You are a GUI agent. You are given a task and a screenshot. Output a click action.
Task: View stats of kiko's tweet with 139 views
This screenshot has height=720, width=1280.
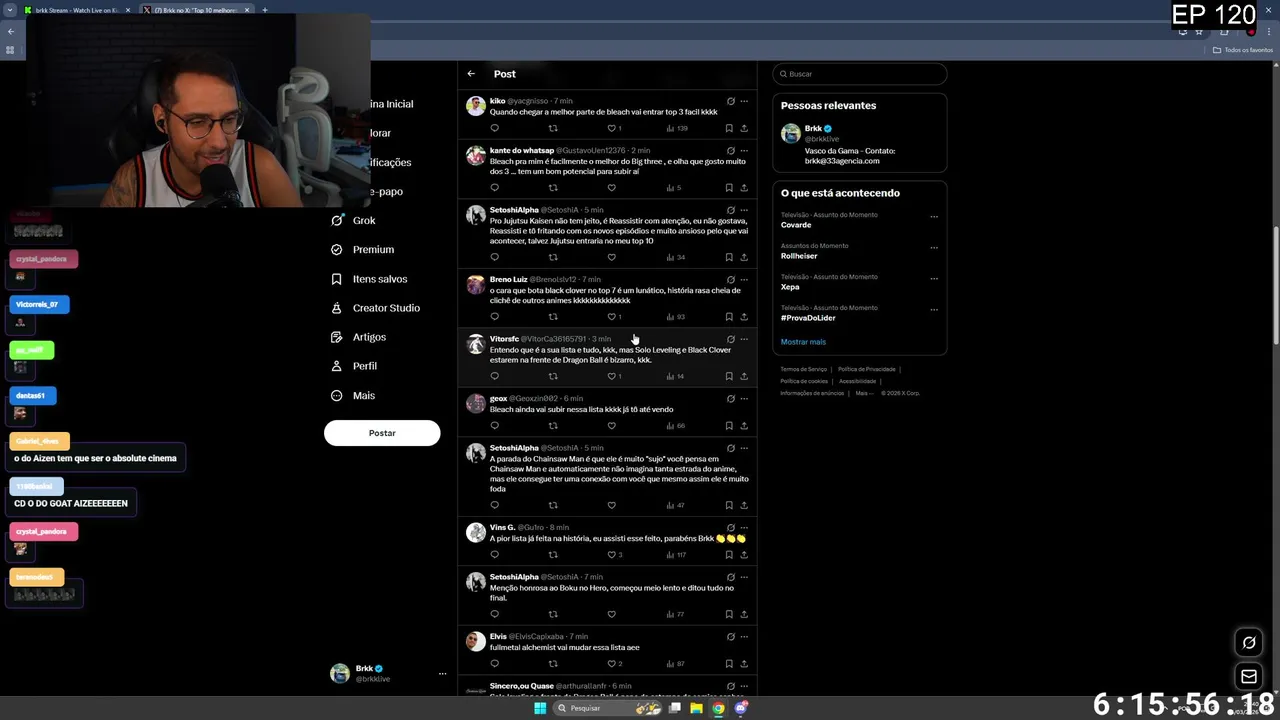pyautogui.click(x=677, y=128)
